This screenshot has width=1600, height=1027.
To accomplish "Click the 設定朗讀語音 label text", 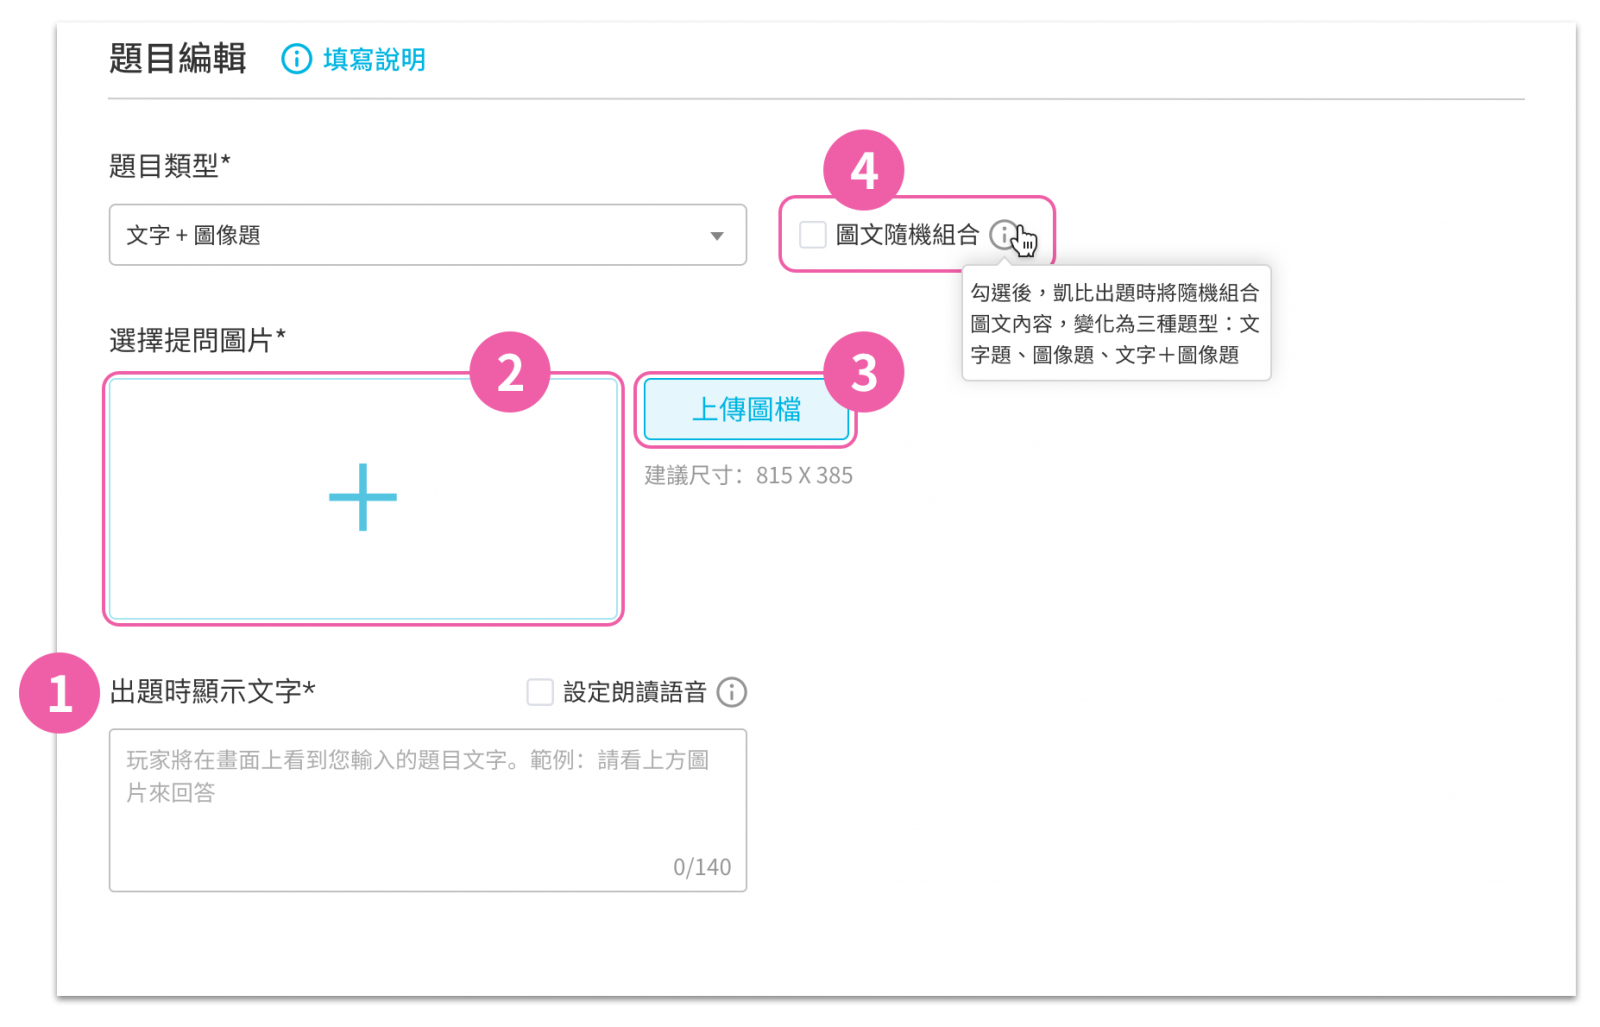I will pyautogui.click(x=635, y=692).
